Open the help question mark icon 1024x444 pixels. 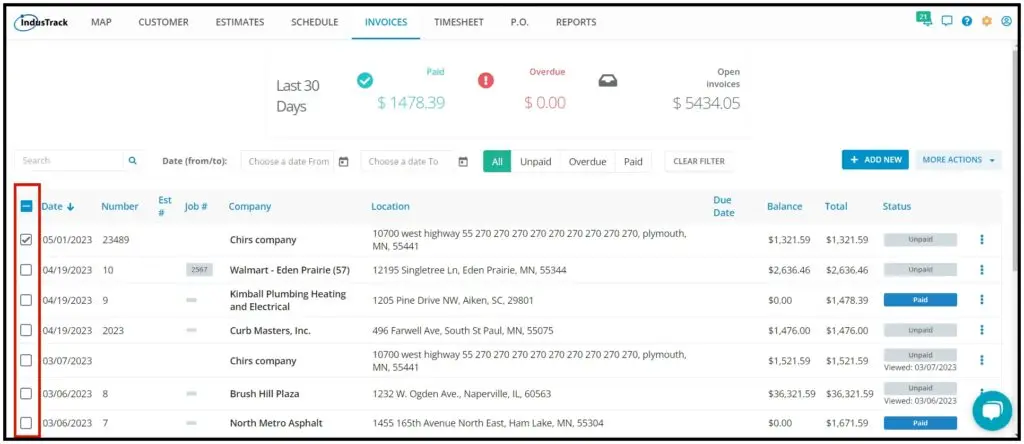tap(967, 21)
